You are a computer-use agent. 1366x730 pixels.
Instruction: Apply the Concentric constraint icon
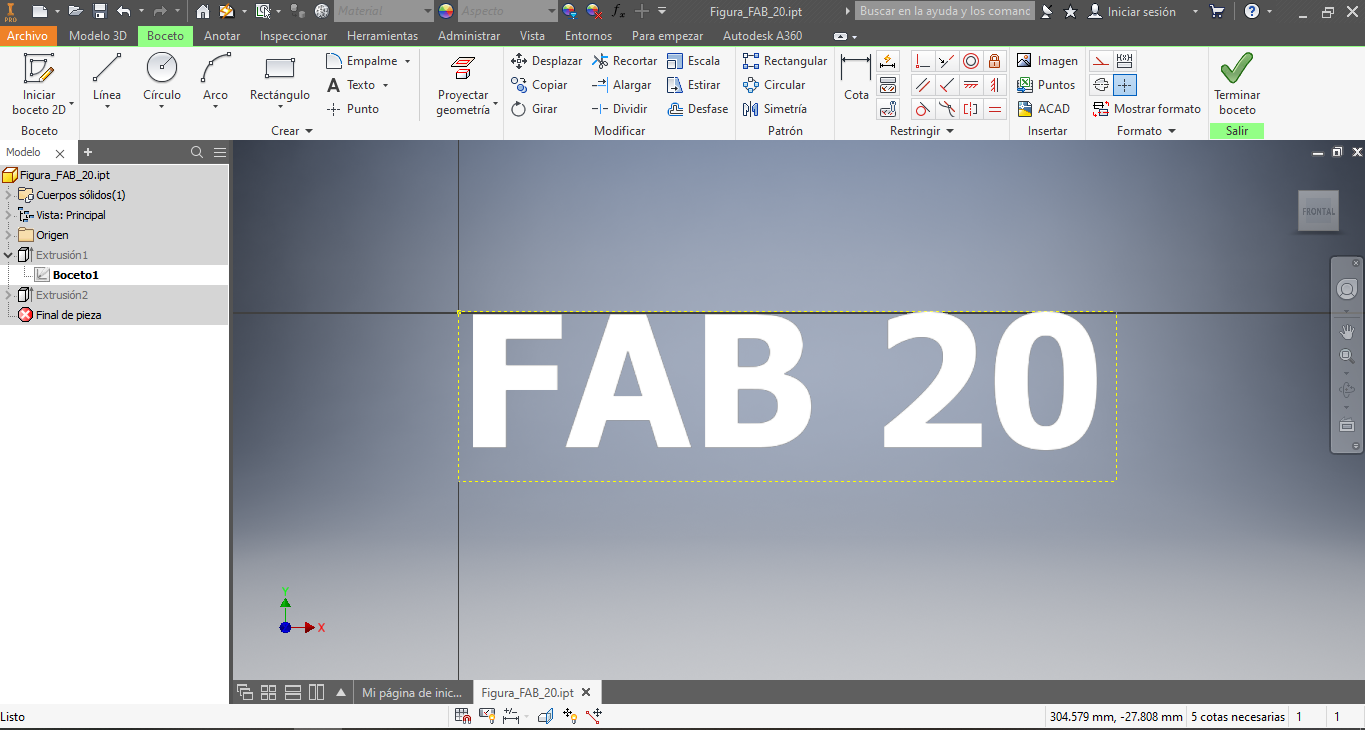(x=970, y=61)
